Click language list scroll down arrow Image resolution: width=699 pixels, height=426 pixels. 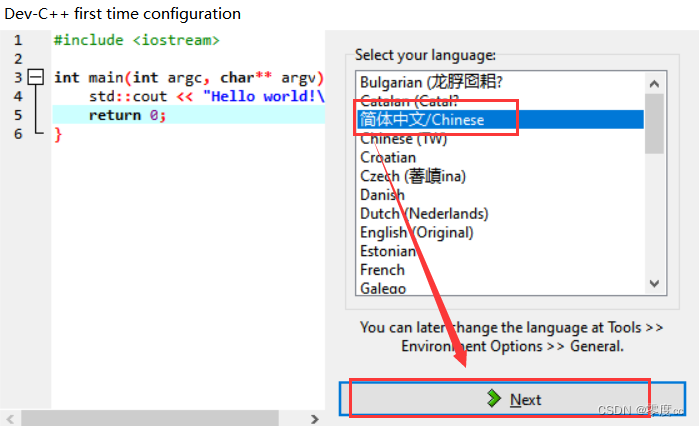654,283
